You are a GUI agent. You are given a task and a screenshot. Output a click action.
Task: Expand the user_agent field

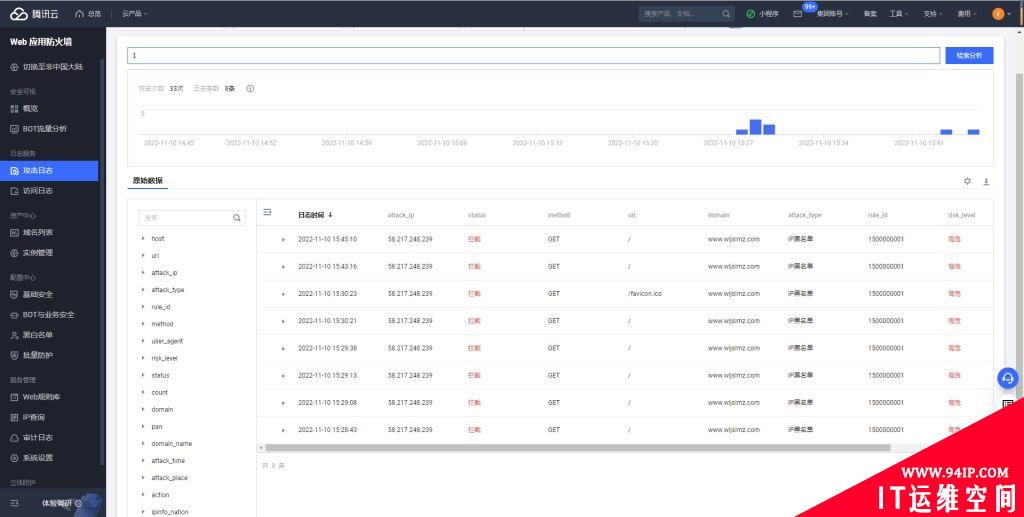(x=143, y=341)
